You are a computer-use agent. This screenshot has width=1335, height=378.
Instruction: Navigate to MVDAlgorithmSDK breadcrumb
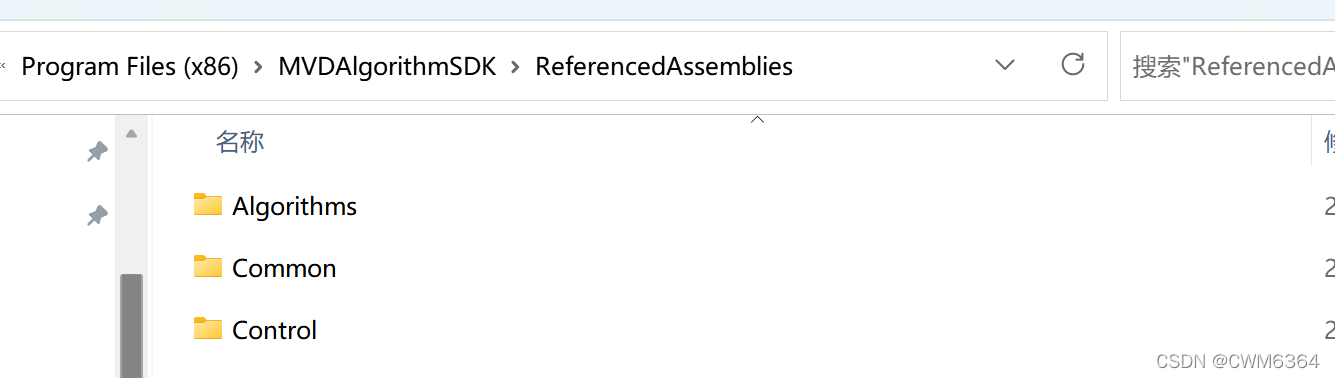[x=387, y=67]
